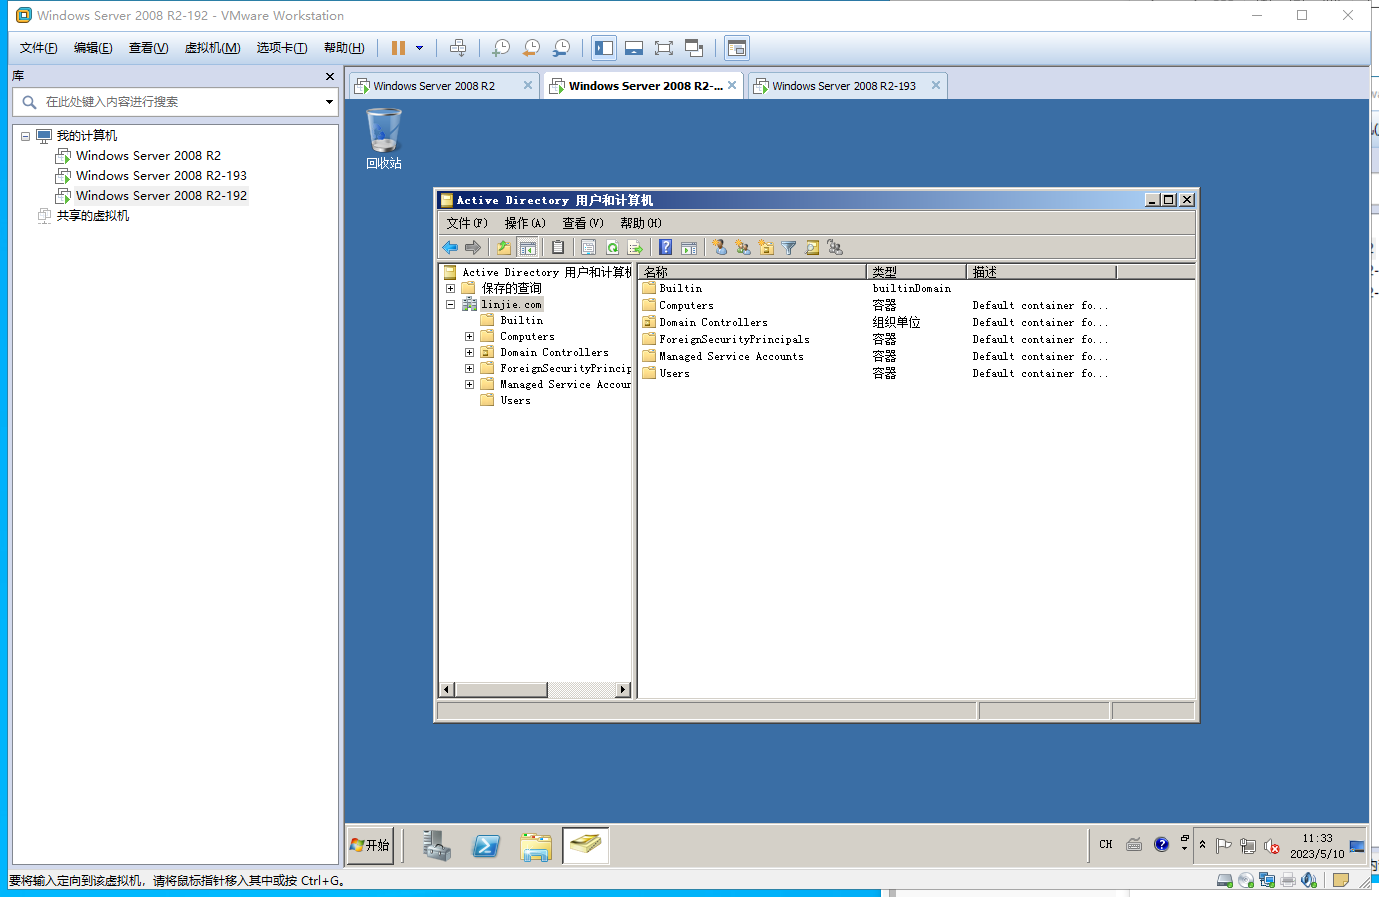Open the 帮助(H) menu in Active Directory window

[641, 223]
